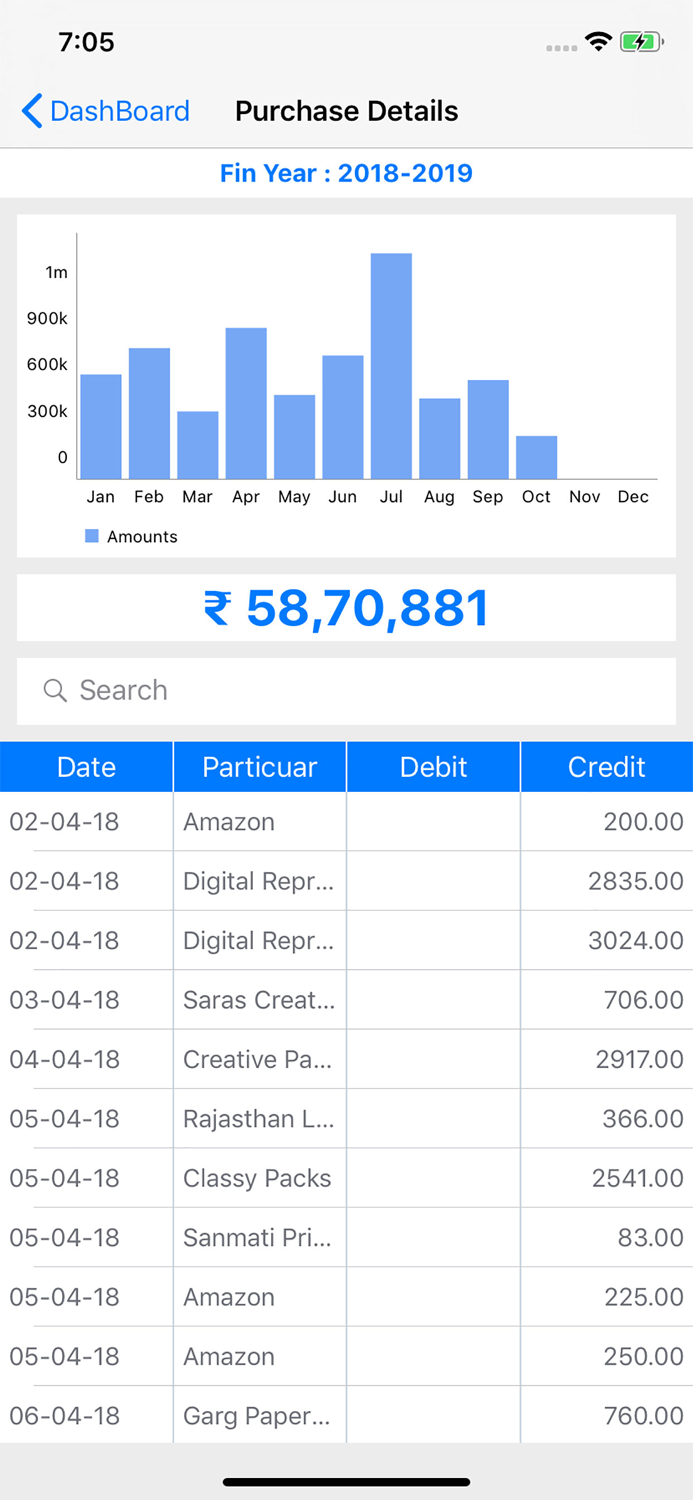Tap the back chevron arrow icon
Viewport: 693px width, 1500px height.
[x=32, y=111]
